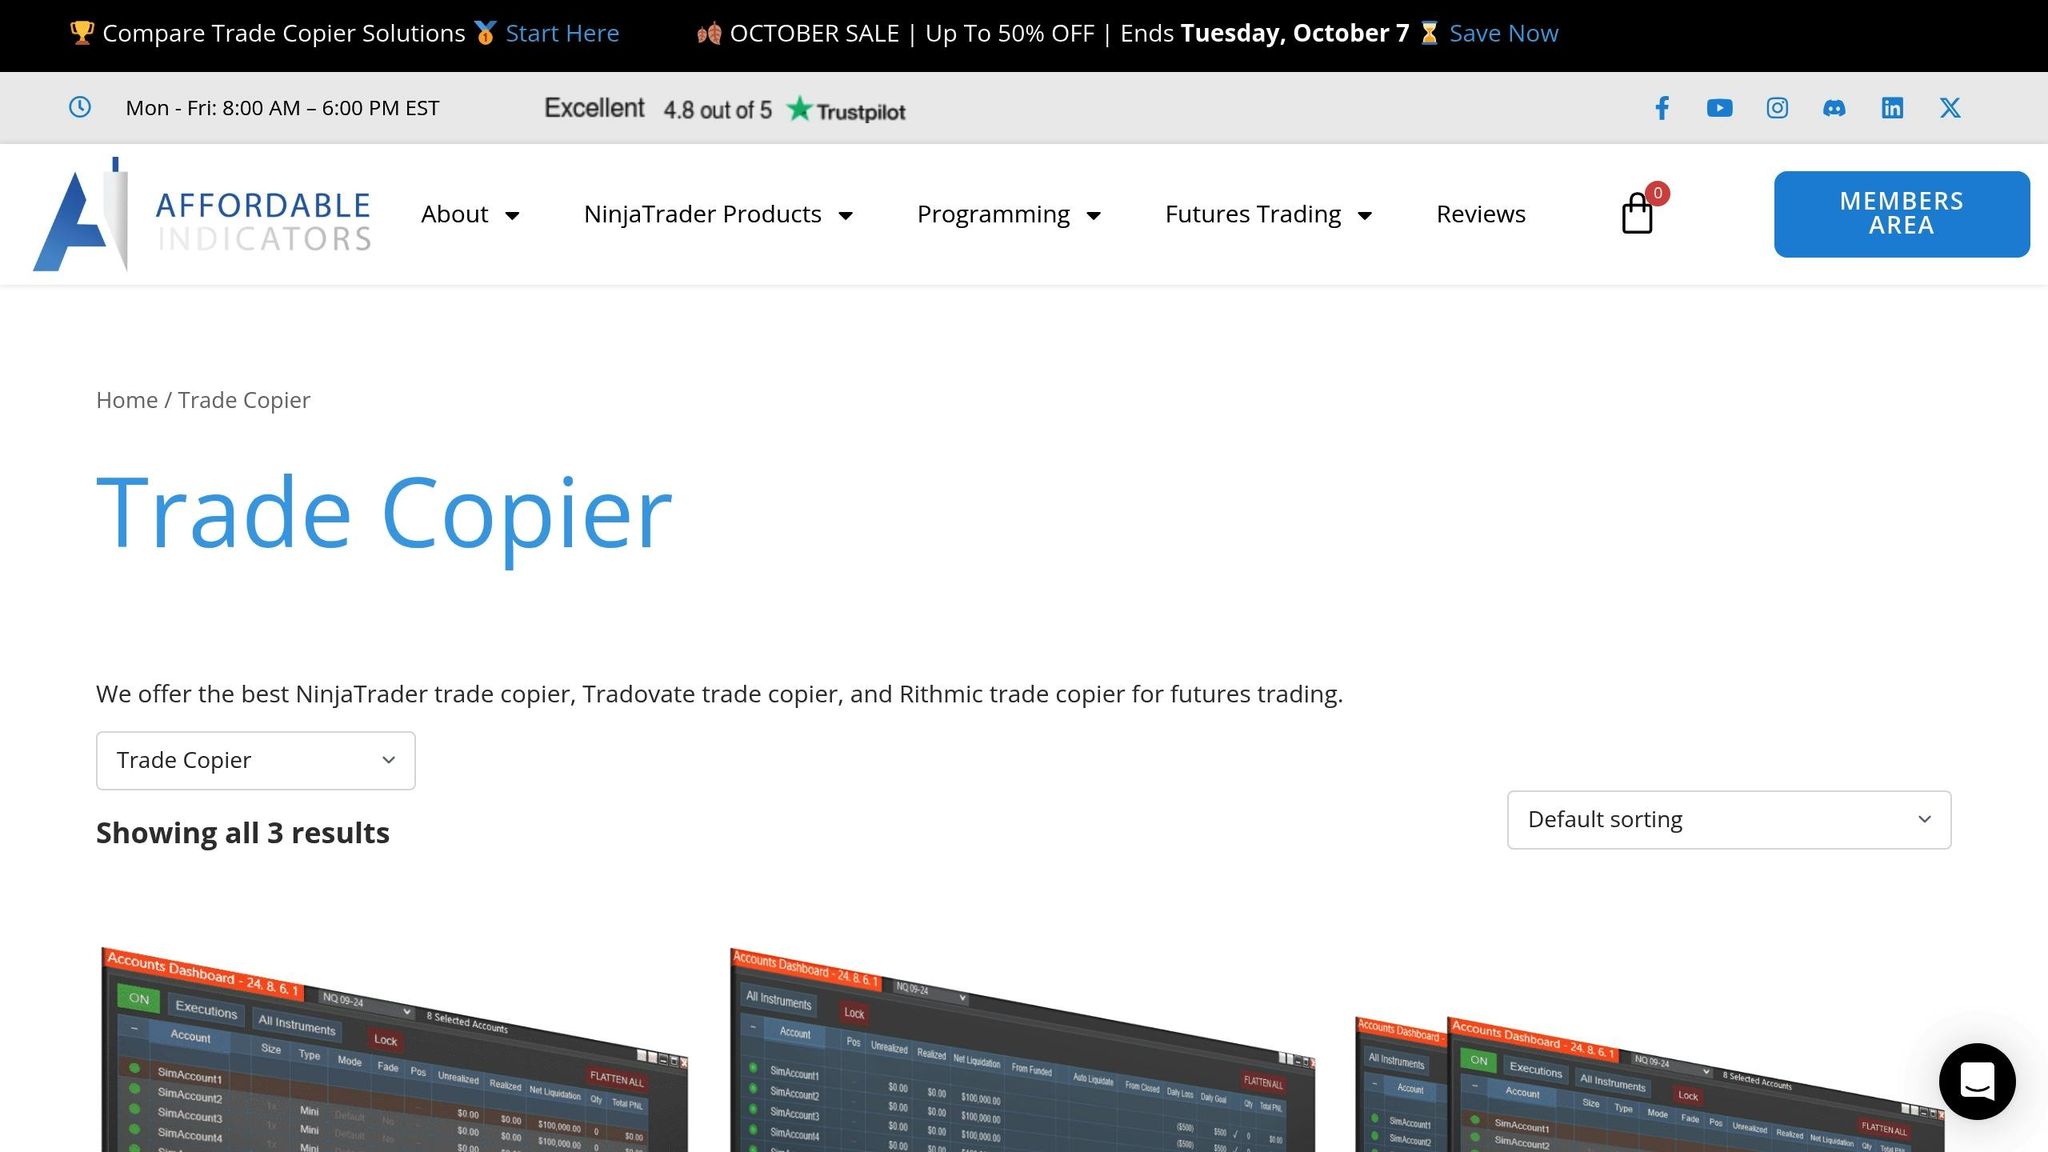Open the shopping cart bag icon
Screen dimensions: 2048x1152
1637,214
